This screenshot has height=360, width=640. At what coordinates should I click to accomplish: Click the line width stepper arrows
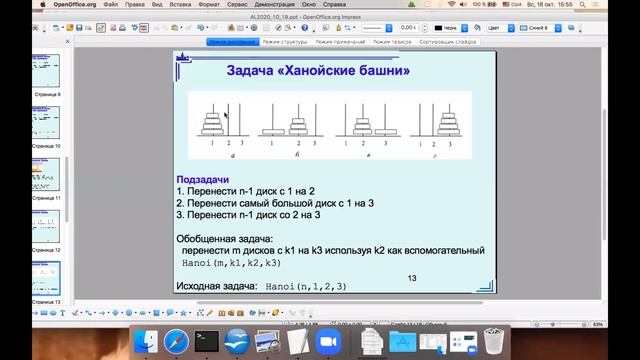coord(424,28)
